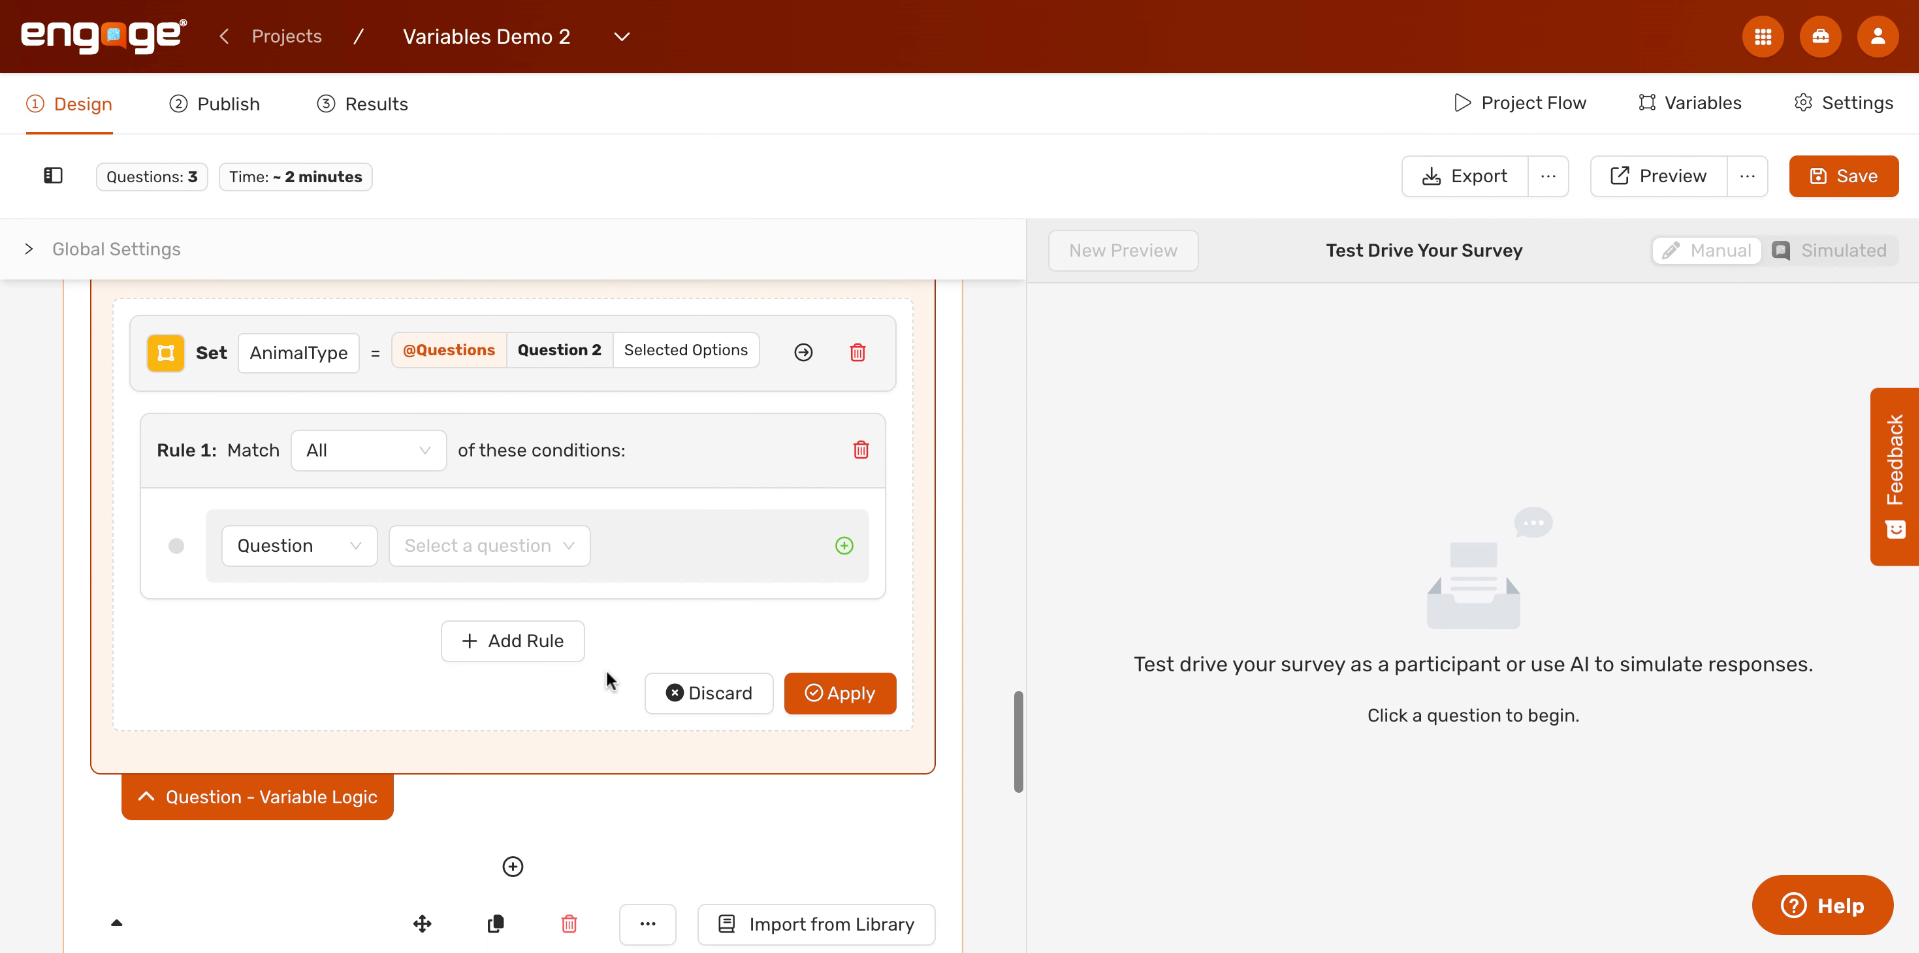
Task: Open the Variables panel
Action: click(x=1690, y=103)
